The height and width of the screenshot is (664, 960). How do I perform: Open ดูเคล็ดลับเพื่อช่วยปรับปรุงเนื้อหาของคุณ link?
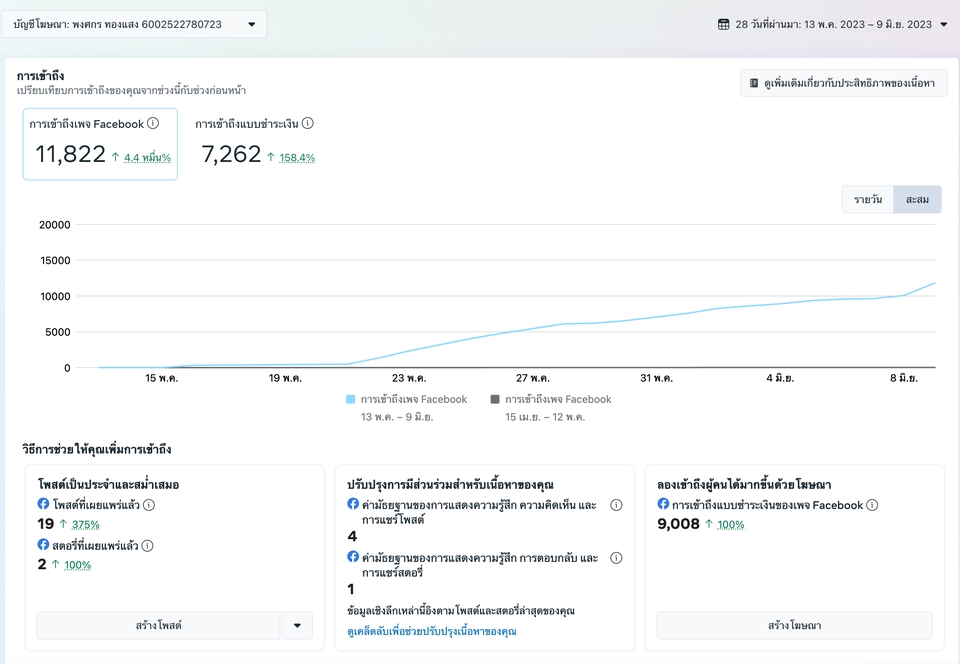click(432, 631)
